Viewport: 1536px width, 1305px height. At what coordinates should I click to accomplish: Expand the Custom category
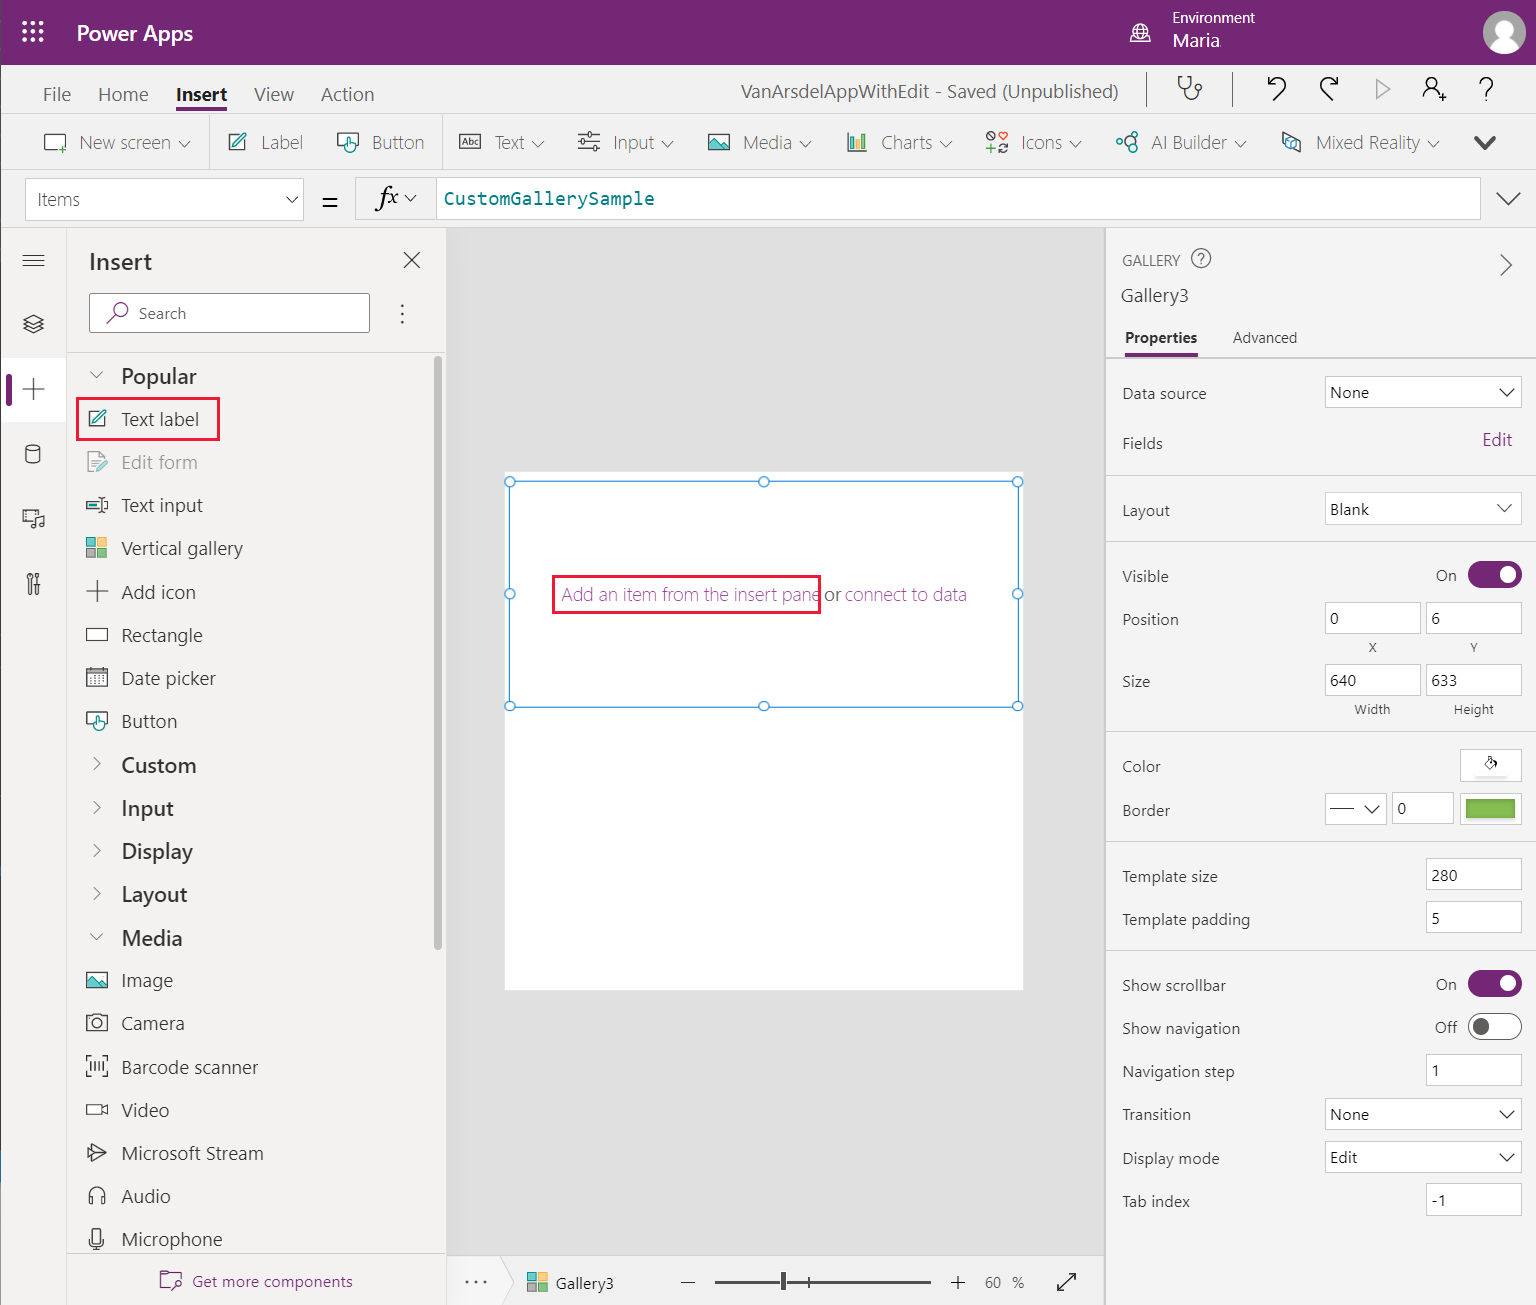coord(97,764)
